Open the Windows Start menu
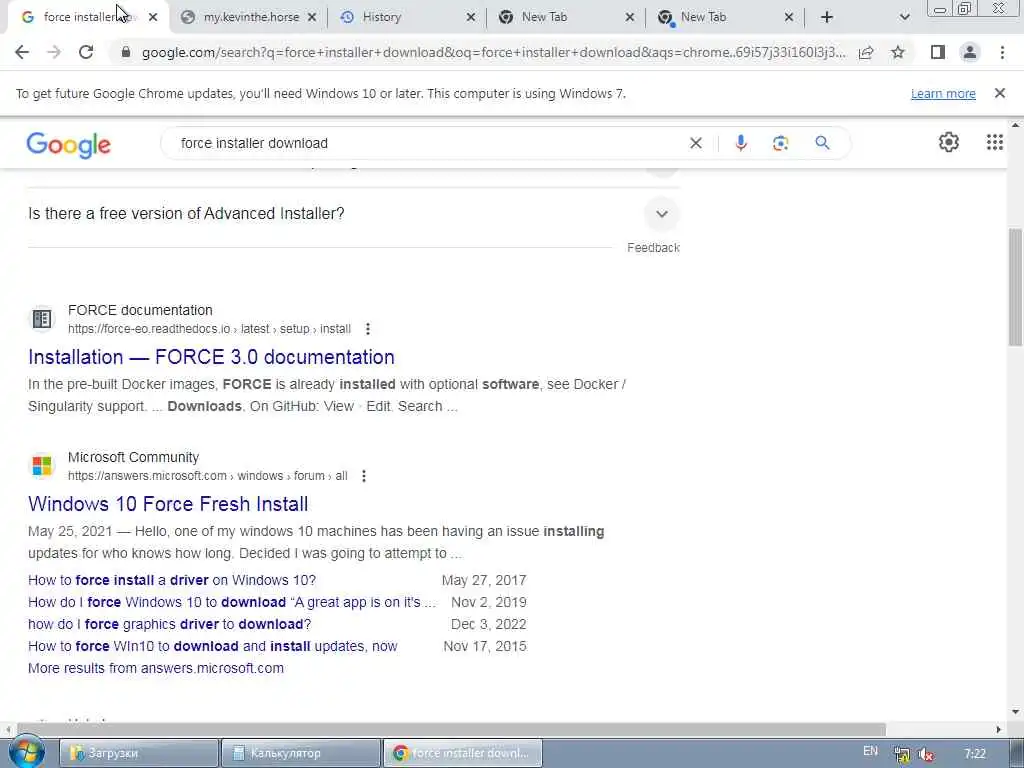This screenshot has height=768, width=1024. pos(26,752)
